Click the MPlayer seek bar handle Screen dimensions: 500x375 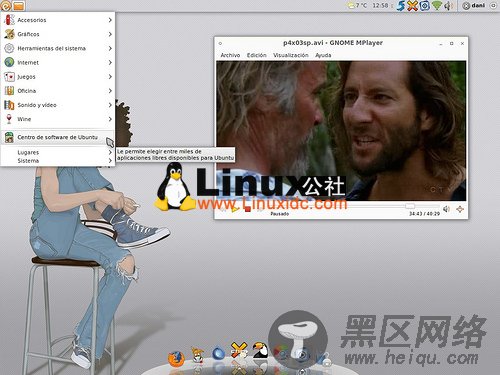(410, 206)
